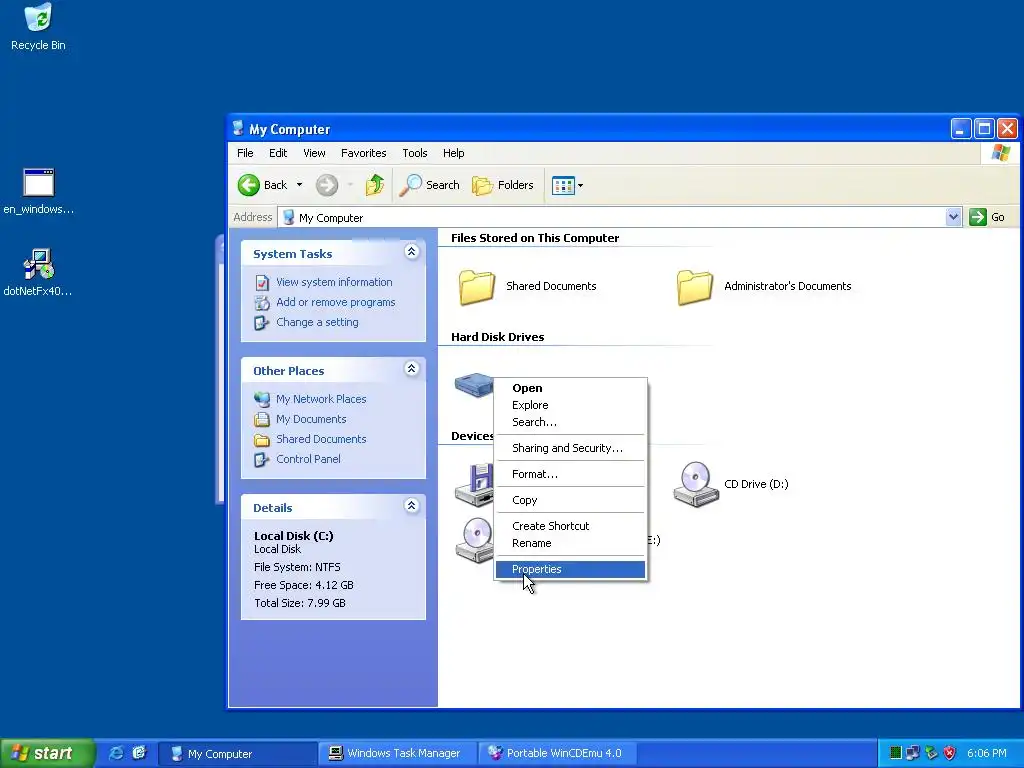Open the Favorites menu
The width and height of the screenshot is (1024, 768).
(x=364, y=153)
